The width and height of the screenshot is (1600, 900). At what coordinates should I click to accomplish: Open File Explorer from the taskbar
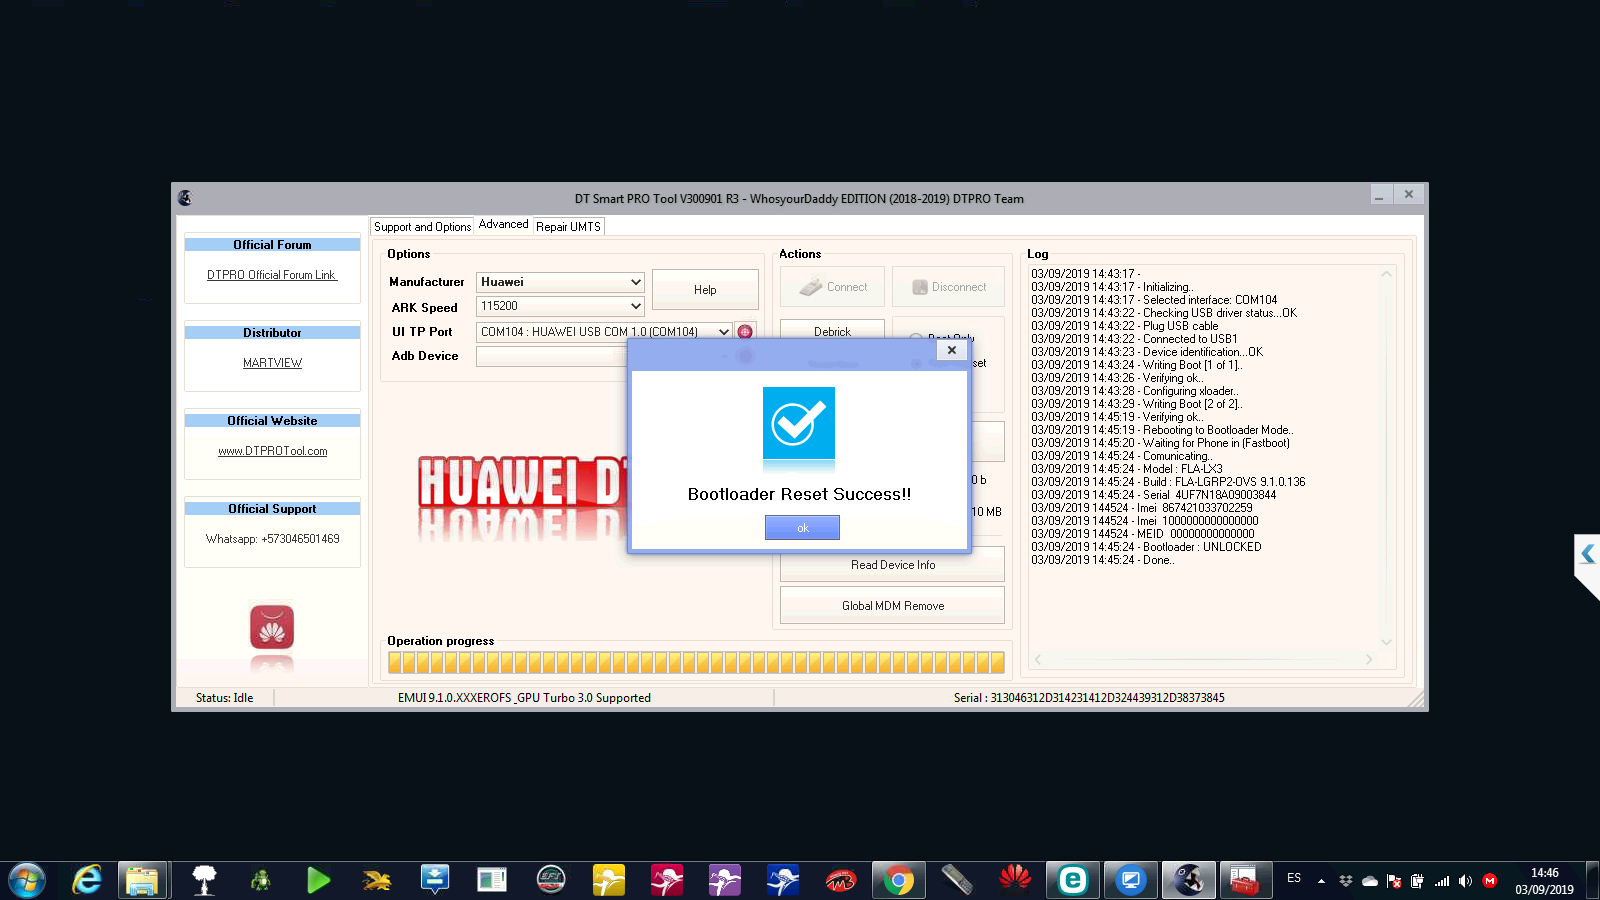coord(143,880)
